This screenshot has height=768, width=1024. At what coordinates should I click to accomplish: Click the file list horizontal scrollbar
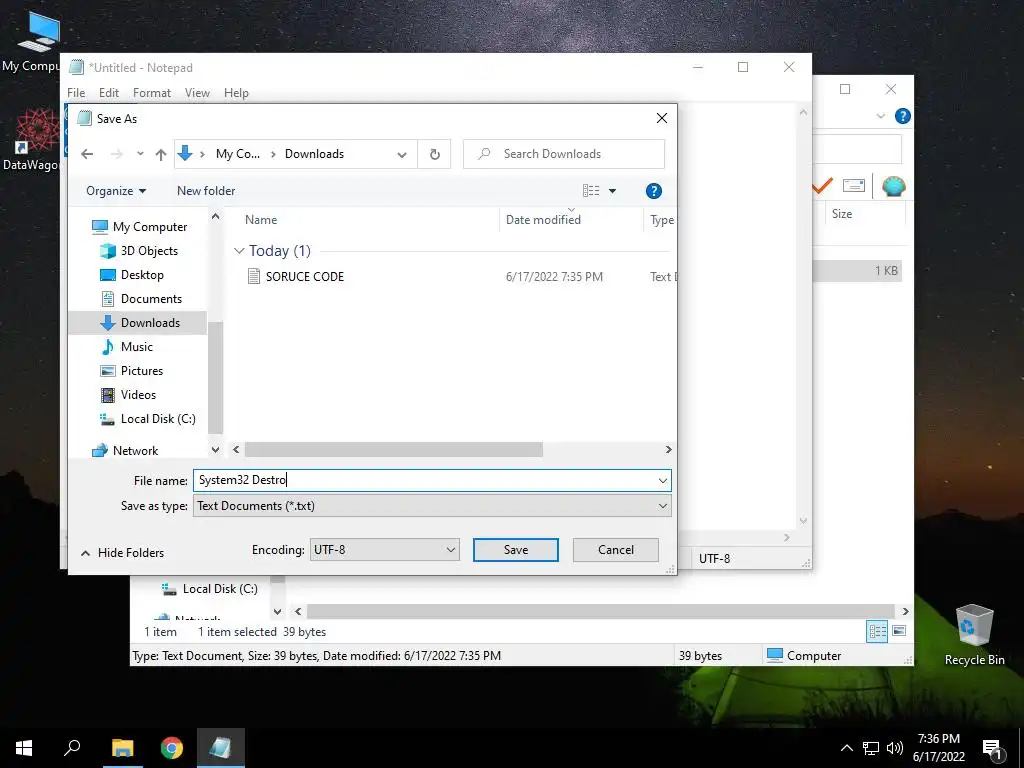point(393,449)
